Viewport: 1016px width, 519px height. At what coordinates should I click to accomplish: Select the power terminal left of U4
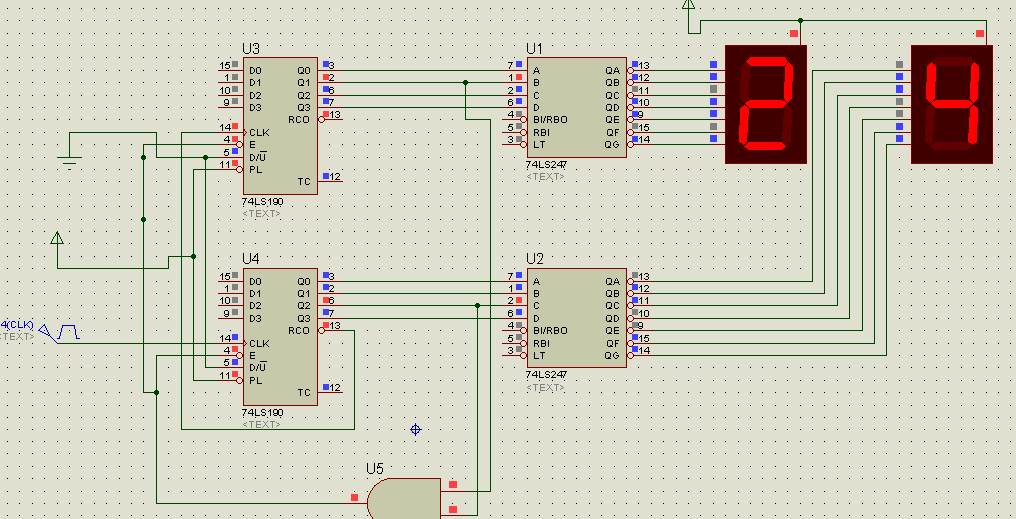coord(57,238)
